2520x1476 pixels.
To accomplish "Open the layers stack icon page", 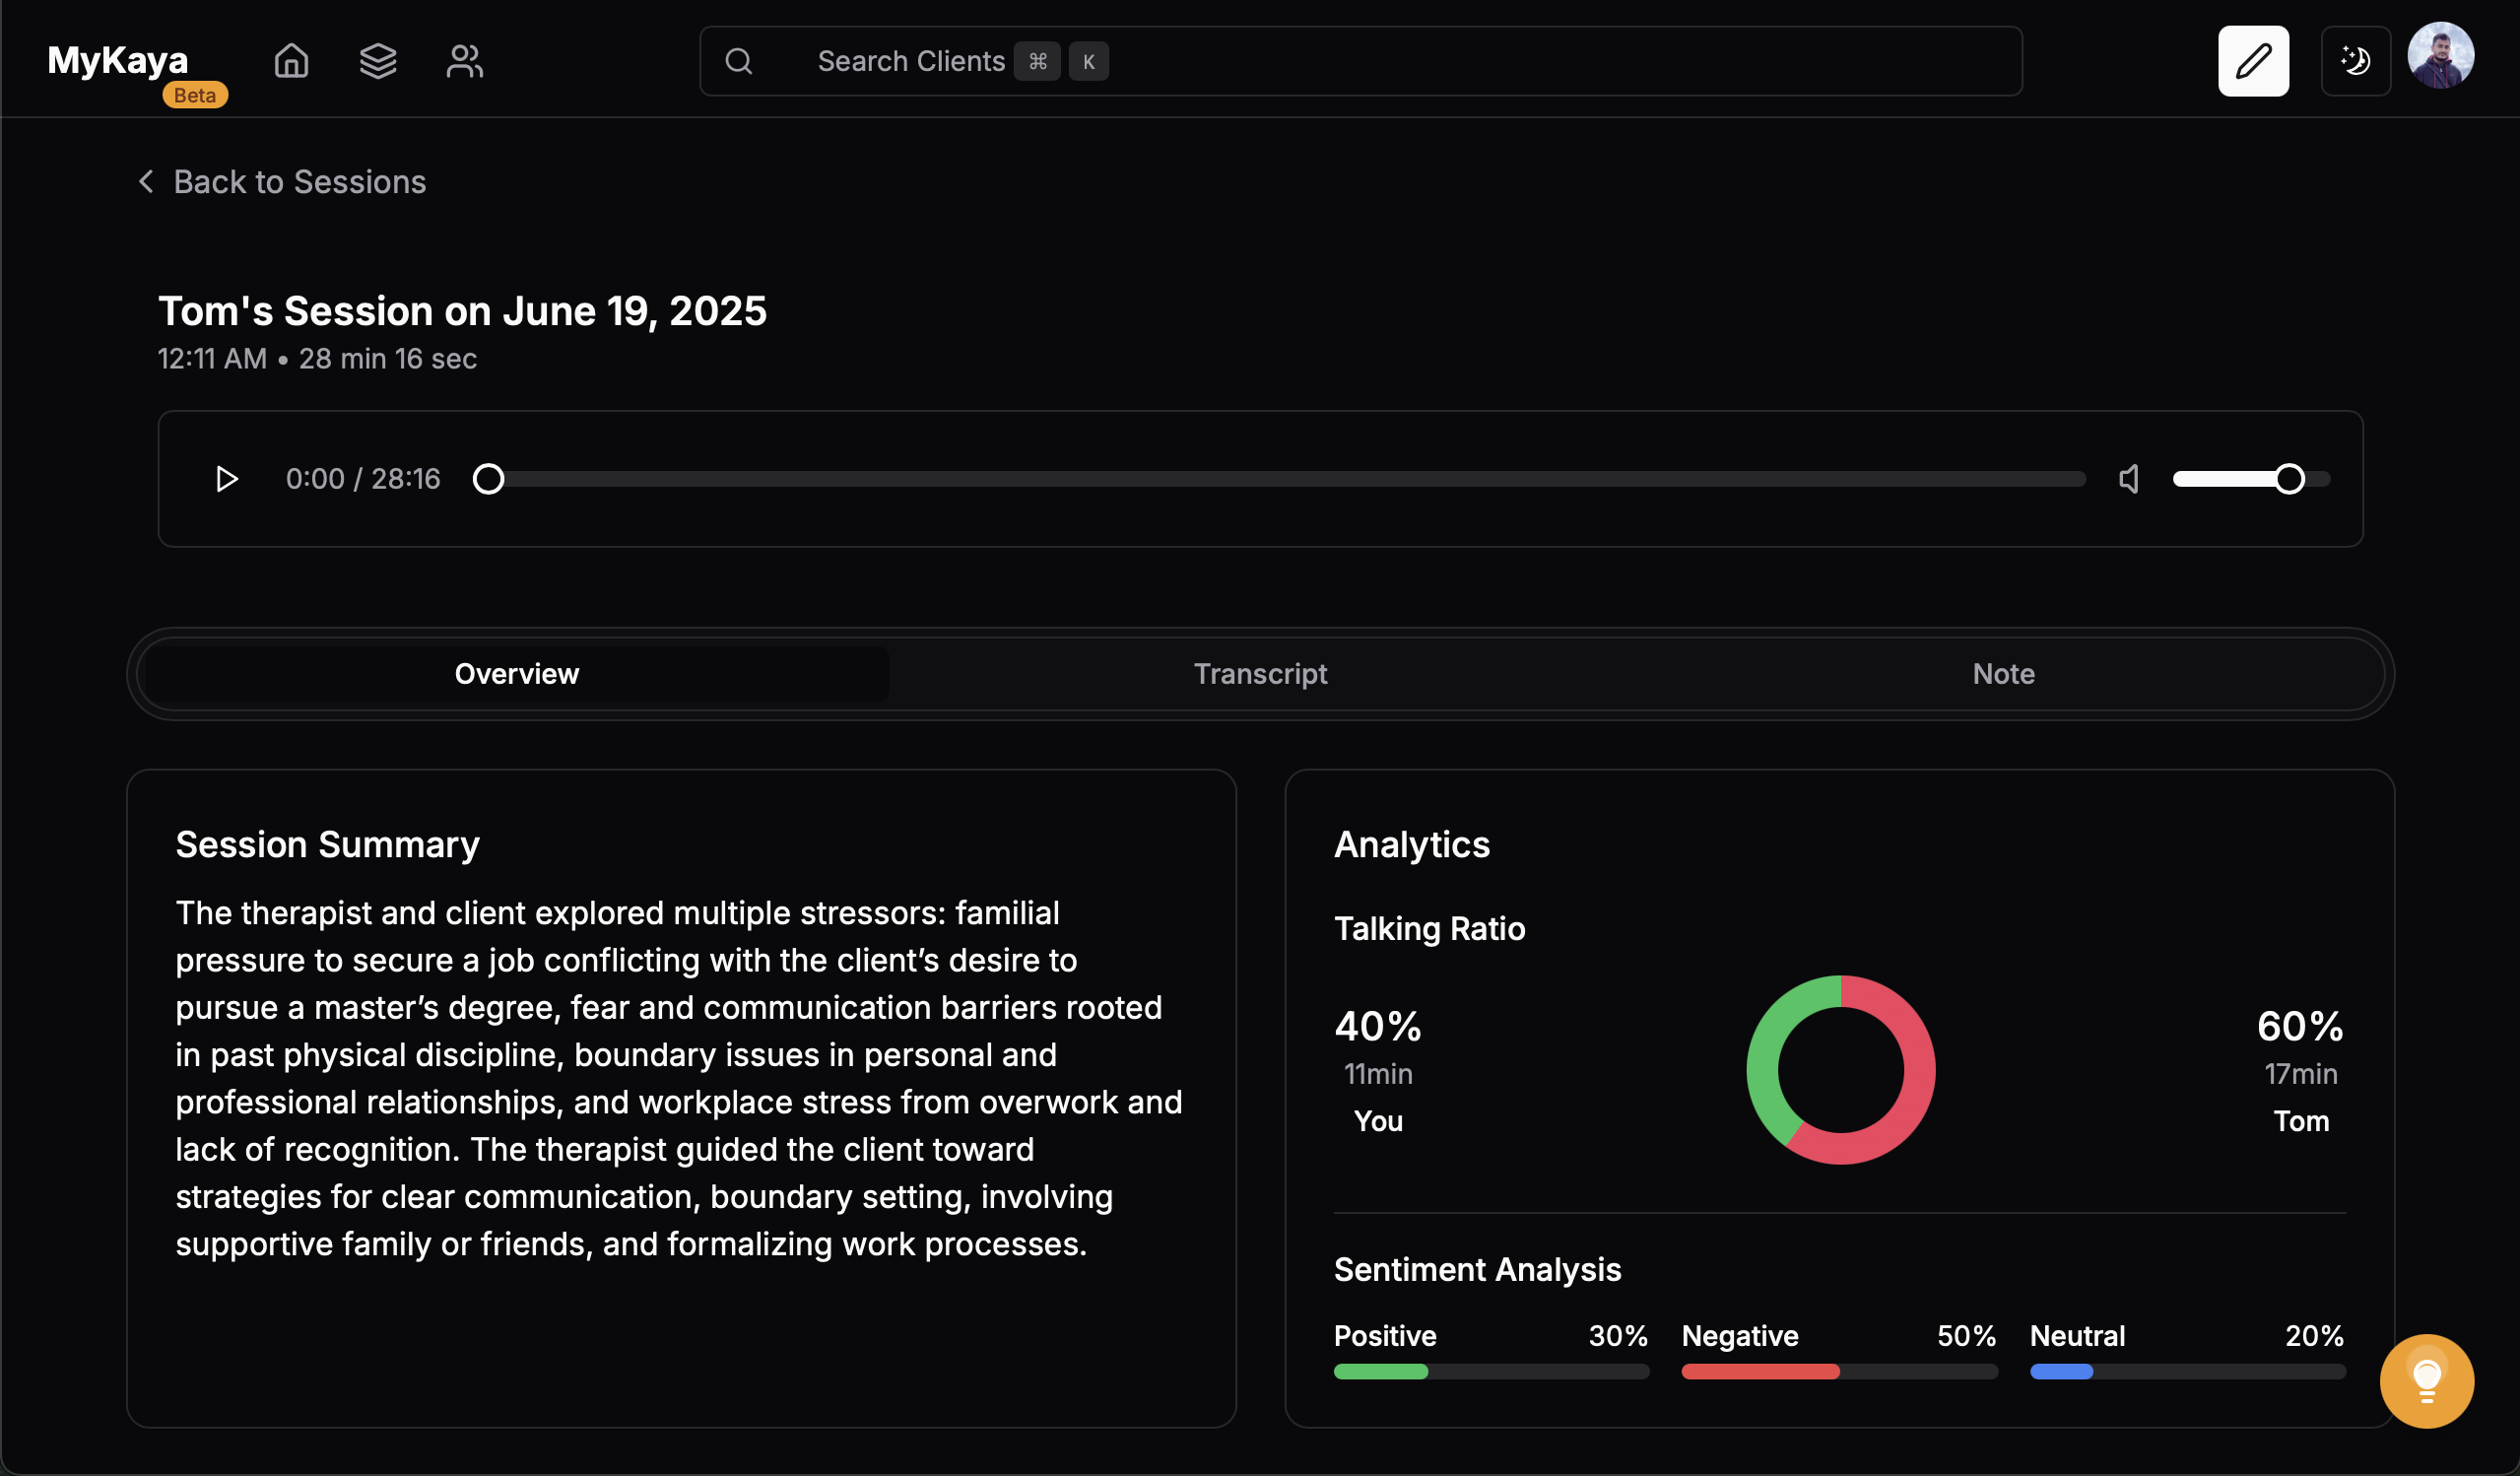I will (x=378, y=61).
